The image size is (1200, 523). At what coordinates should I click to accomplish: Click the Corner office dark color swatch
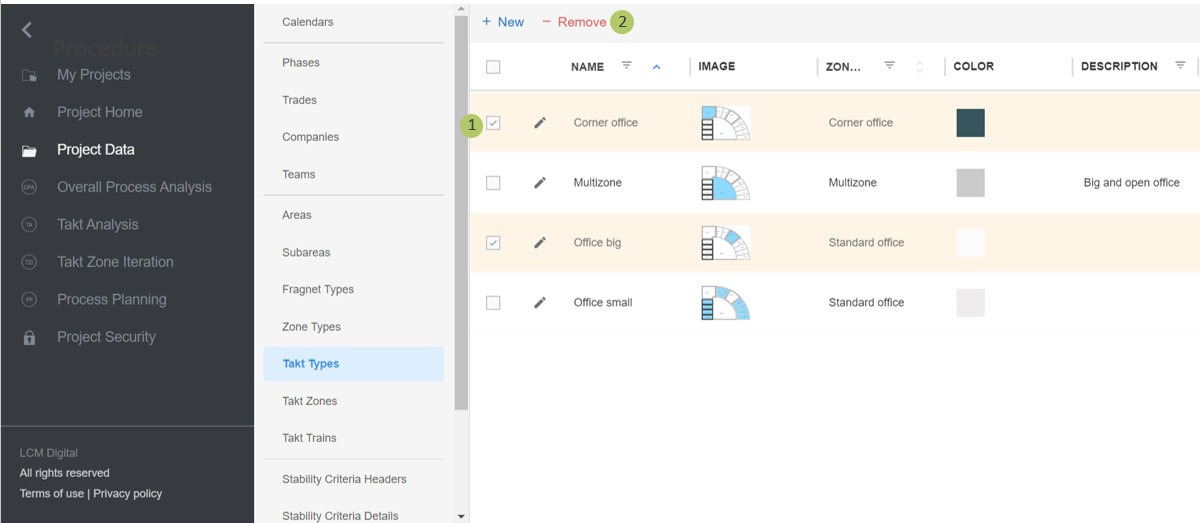pos(970,123)
